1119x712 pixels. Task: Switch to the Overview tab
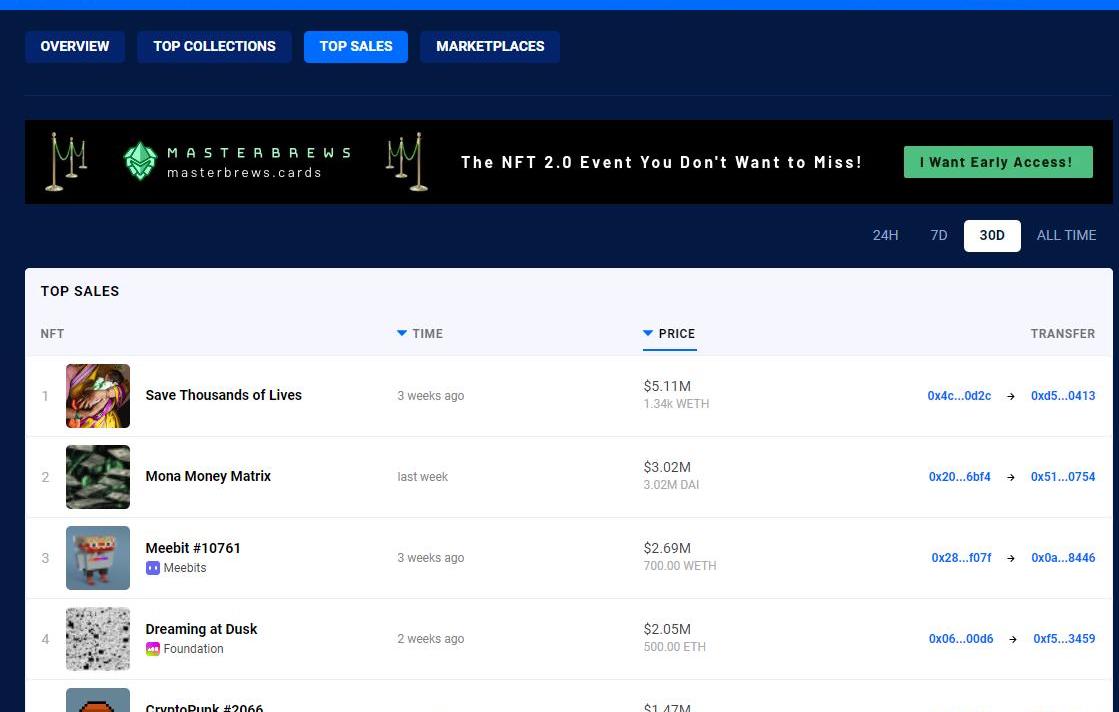75,46
